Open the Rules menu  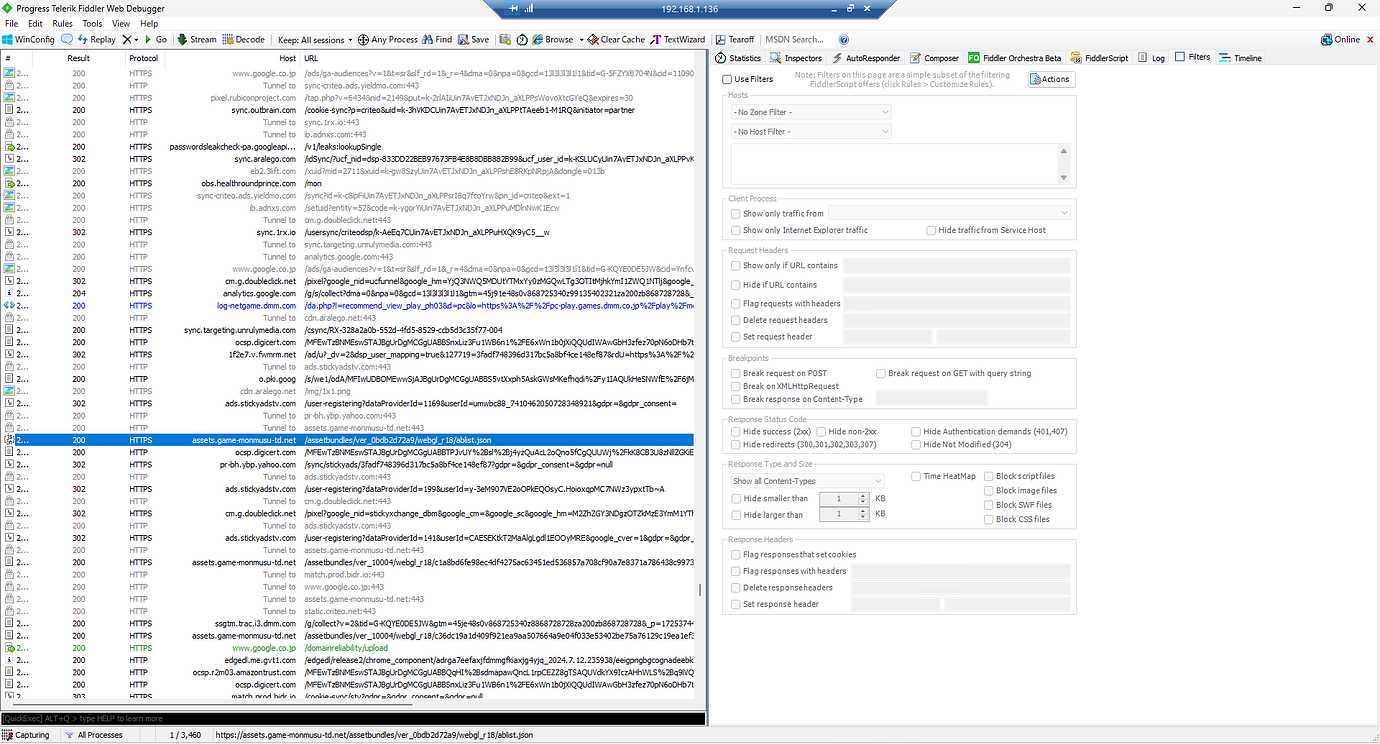[x=62, y=23]
